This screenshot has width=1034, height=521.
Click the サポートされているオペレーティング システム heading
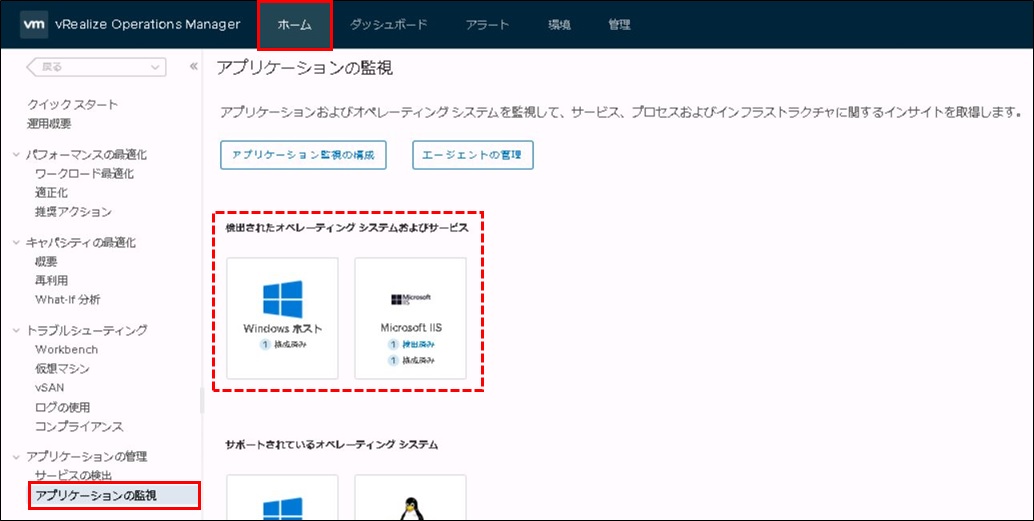[332, 445]
